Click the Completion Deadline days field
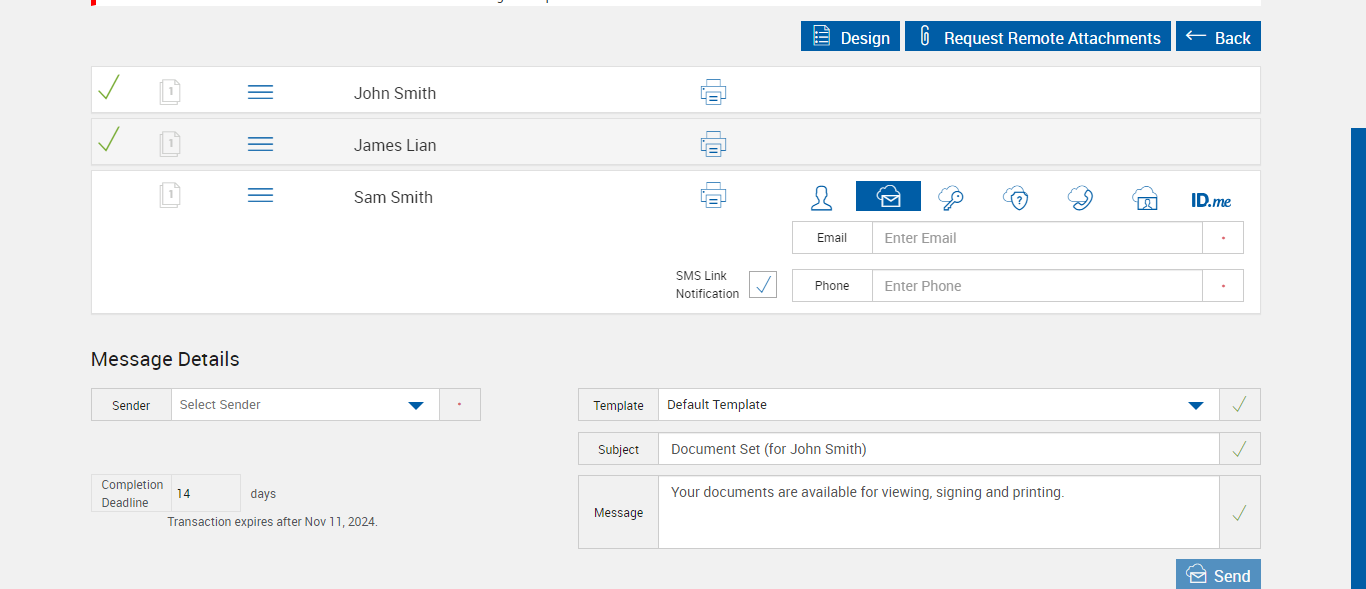 click(x=205, y=493)
